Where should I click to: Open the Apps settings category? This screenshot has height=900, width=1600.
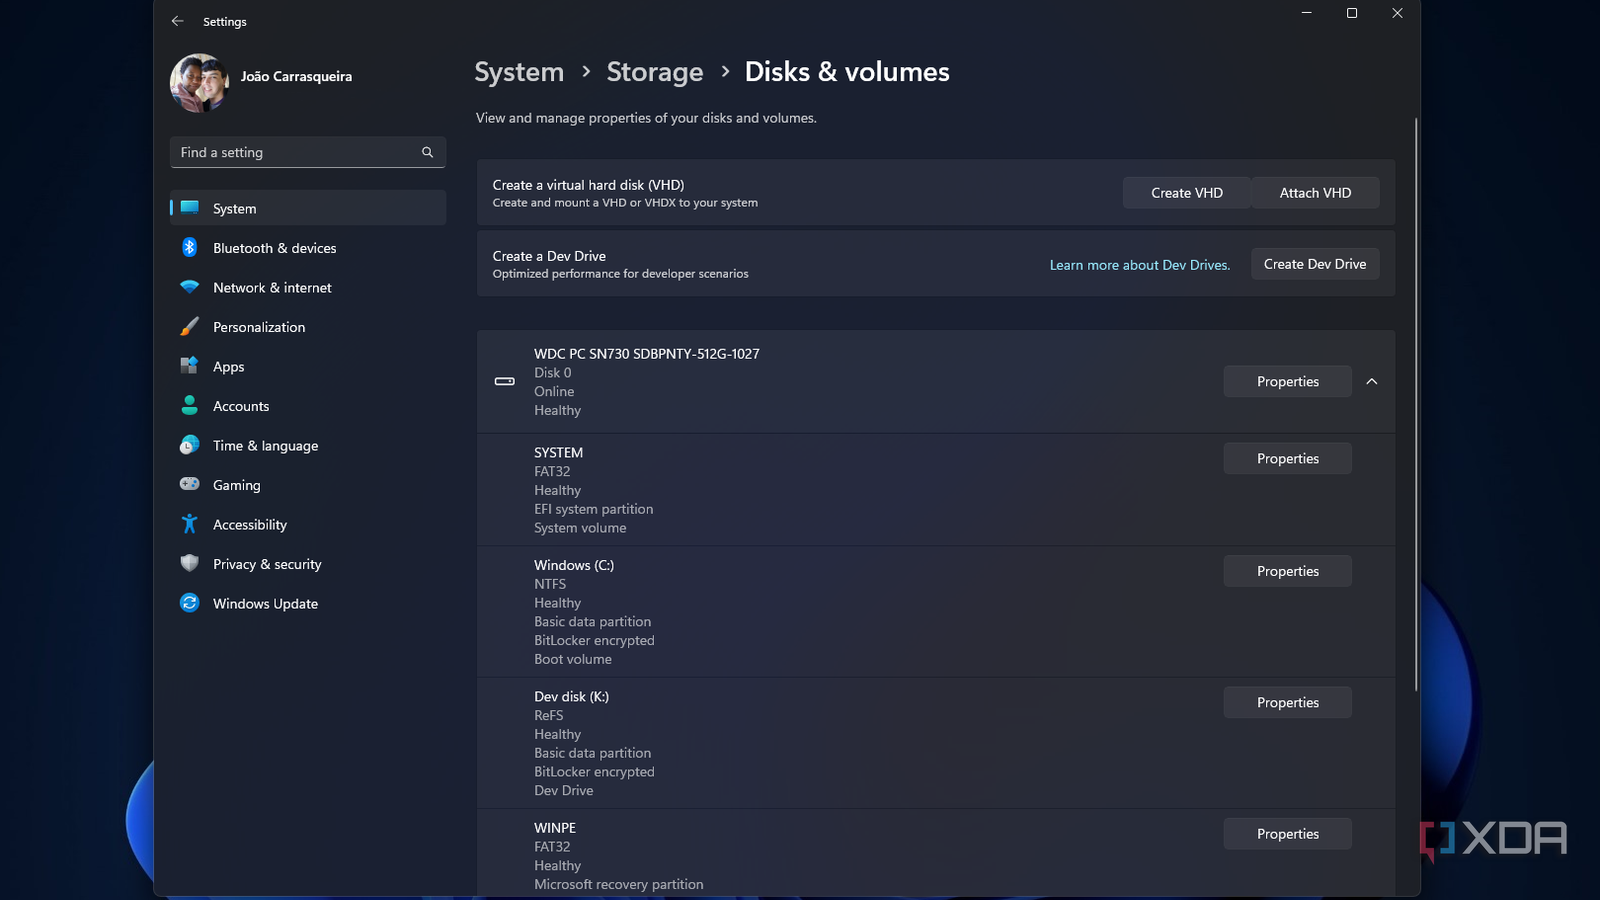point(229,367)
